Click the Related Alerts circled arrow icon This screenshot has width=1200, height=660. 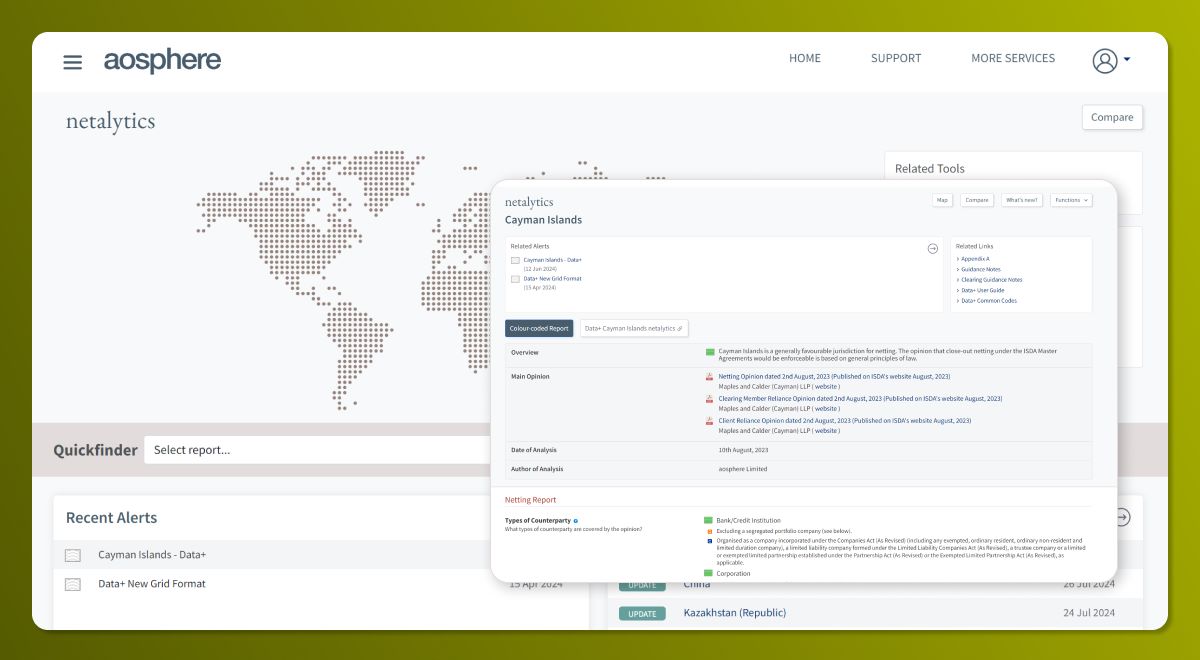point(932,248)
